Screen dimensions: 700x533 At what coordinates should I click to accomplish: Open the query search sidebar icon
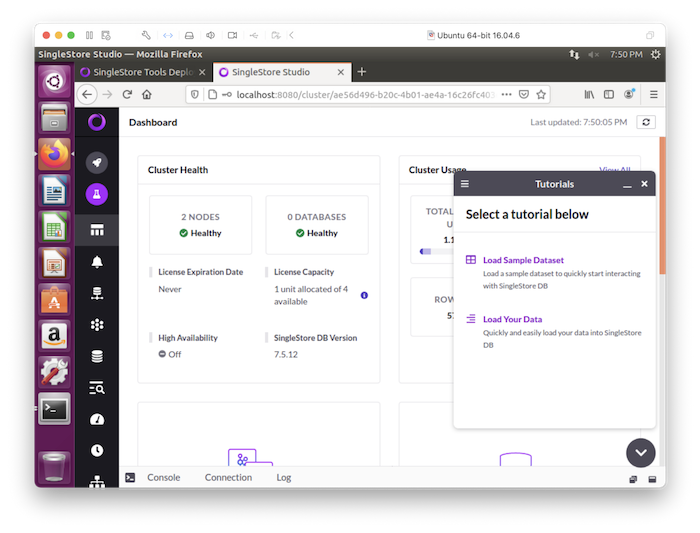pos(97,388)
